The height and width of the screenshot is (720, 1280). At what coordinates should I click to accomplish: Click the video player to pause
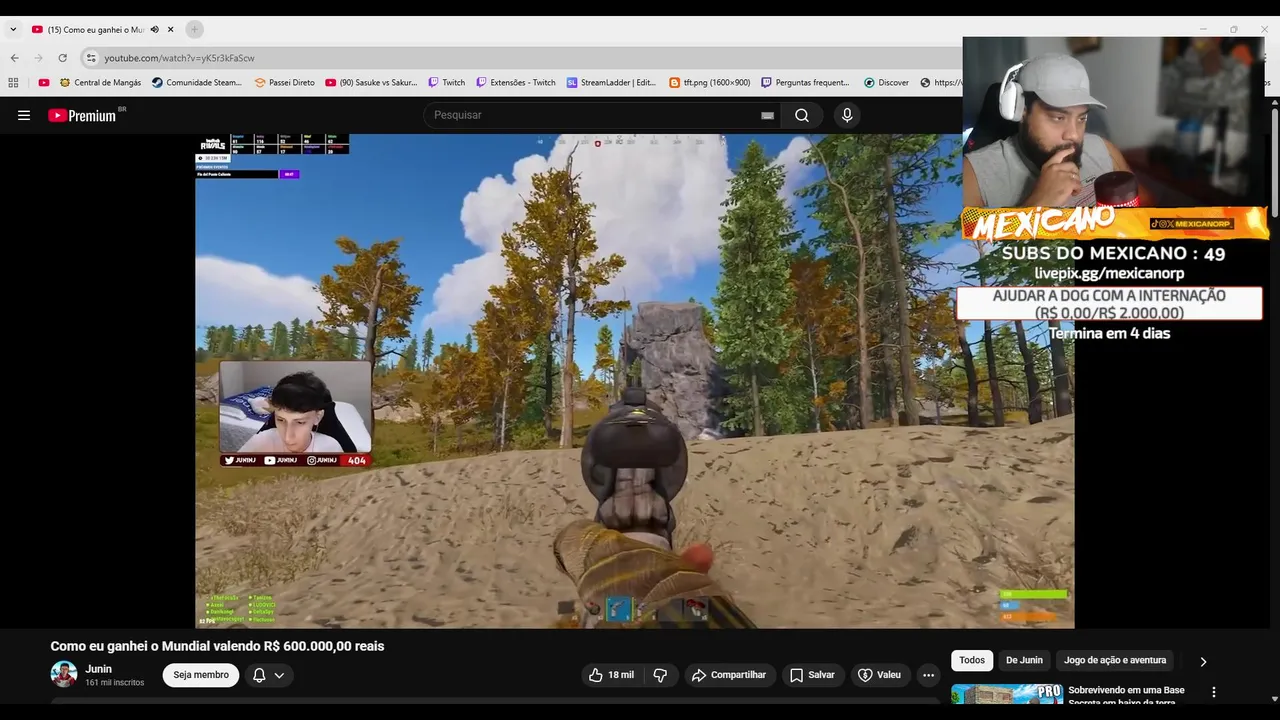tap(634, 381)
